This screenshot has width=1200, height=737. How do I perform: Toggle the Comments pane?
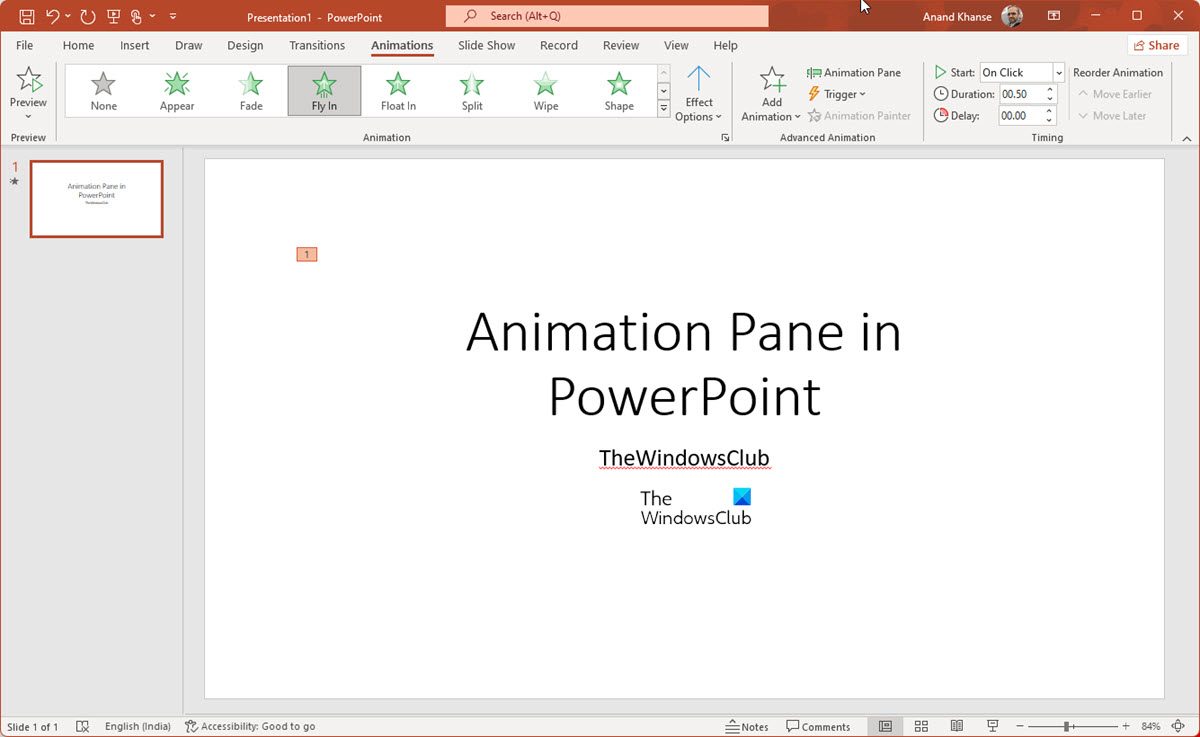[818, 726]
